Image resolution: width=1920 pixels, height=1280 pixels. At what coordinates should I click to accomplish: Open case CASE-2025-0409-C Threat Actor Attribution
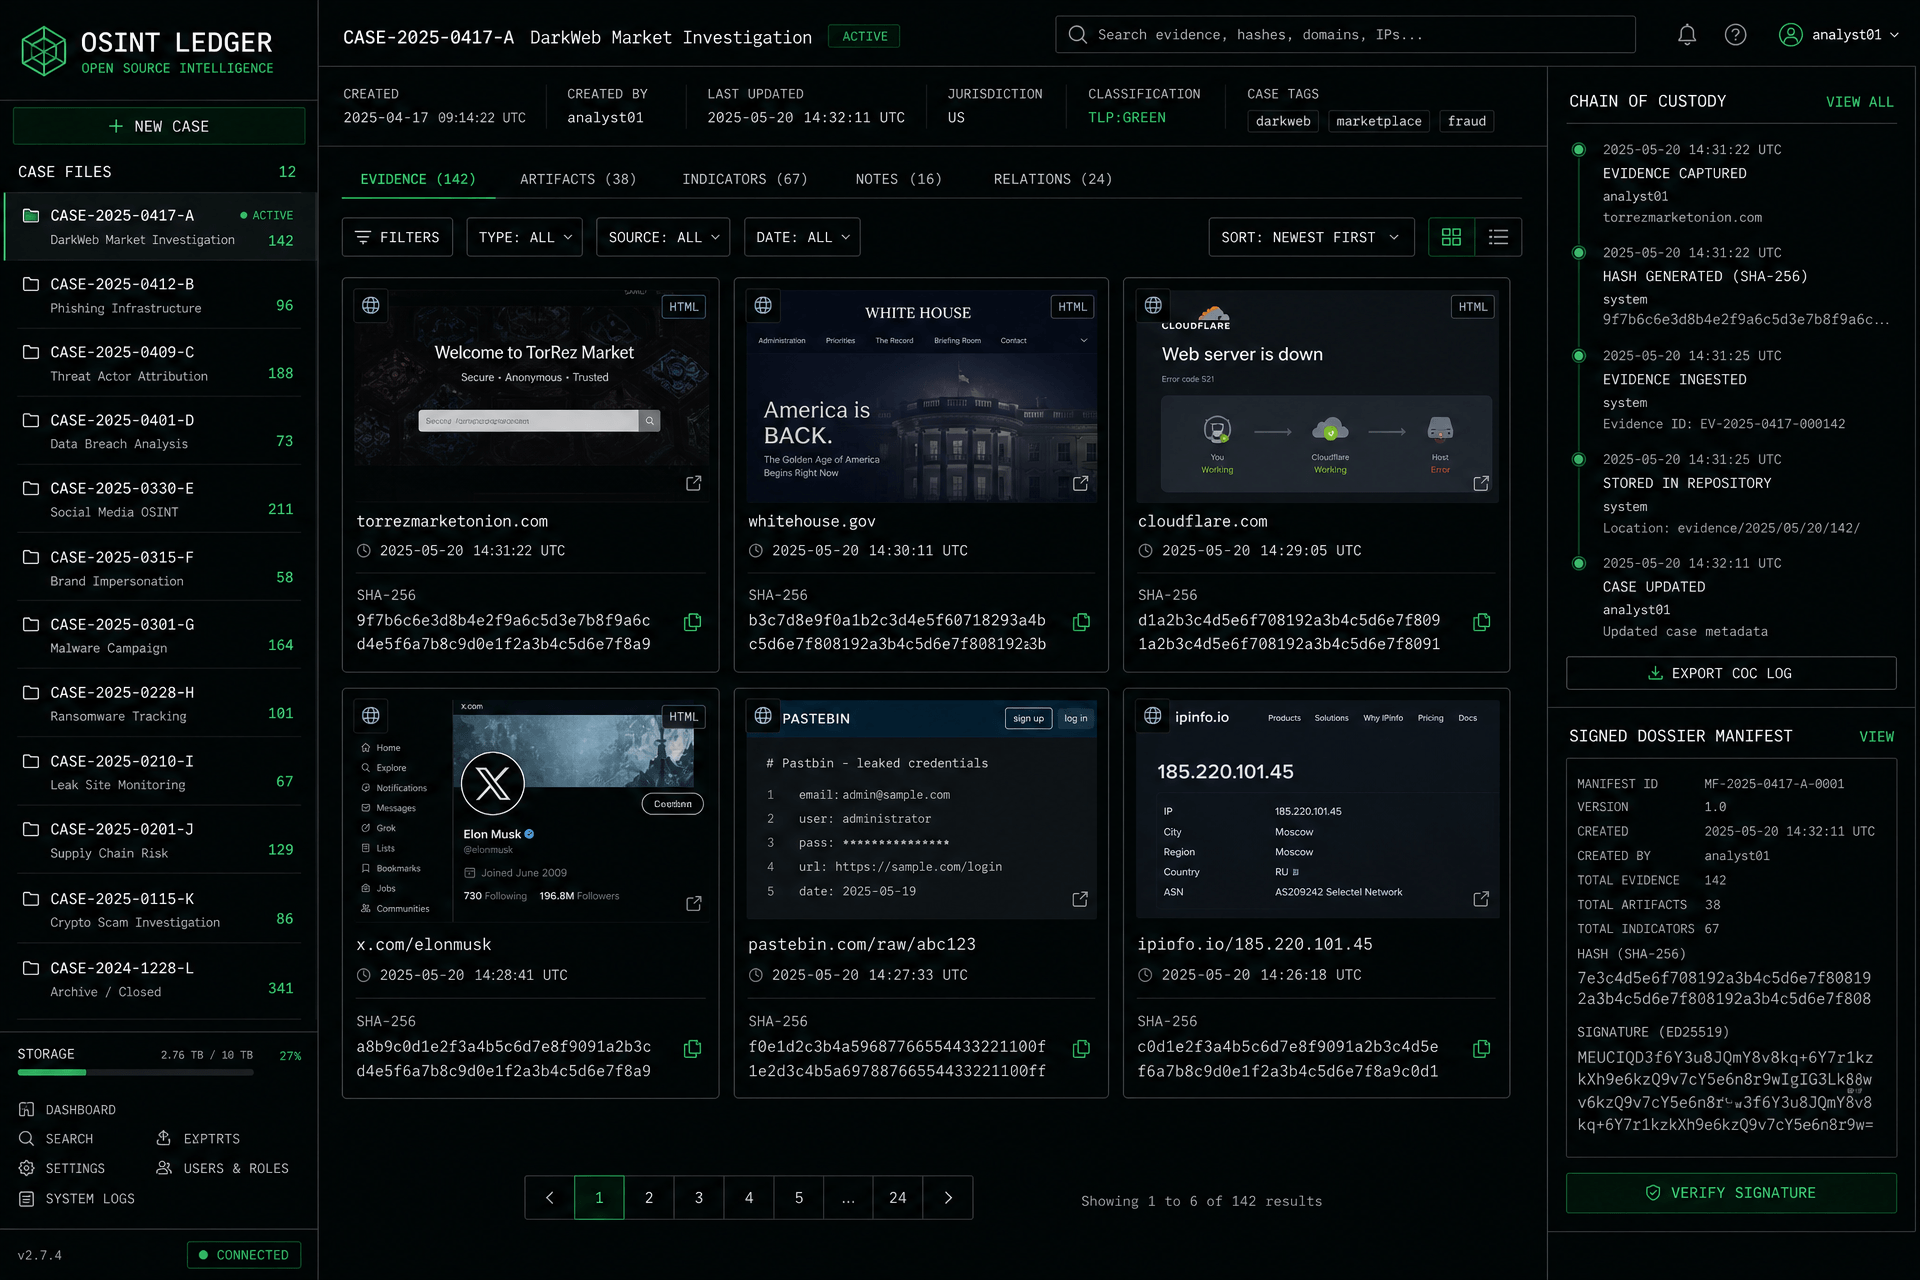point(159,364)
